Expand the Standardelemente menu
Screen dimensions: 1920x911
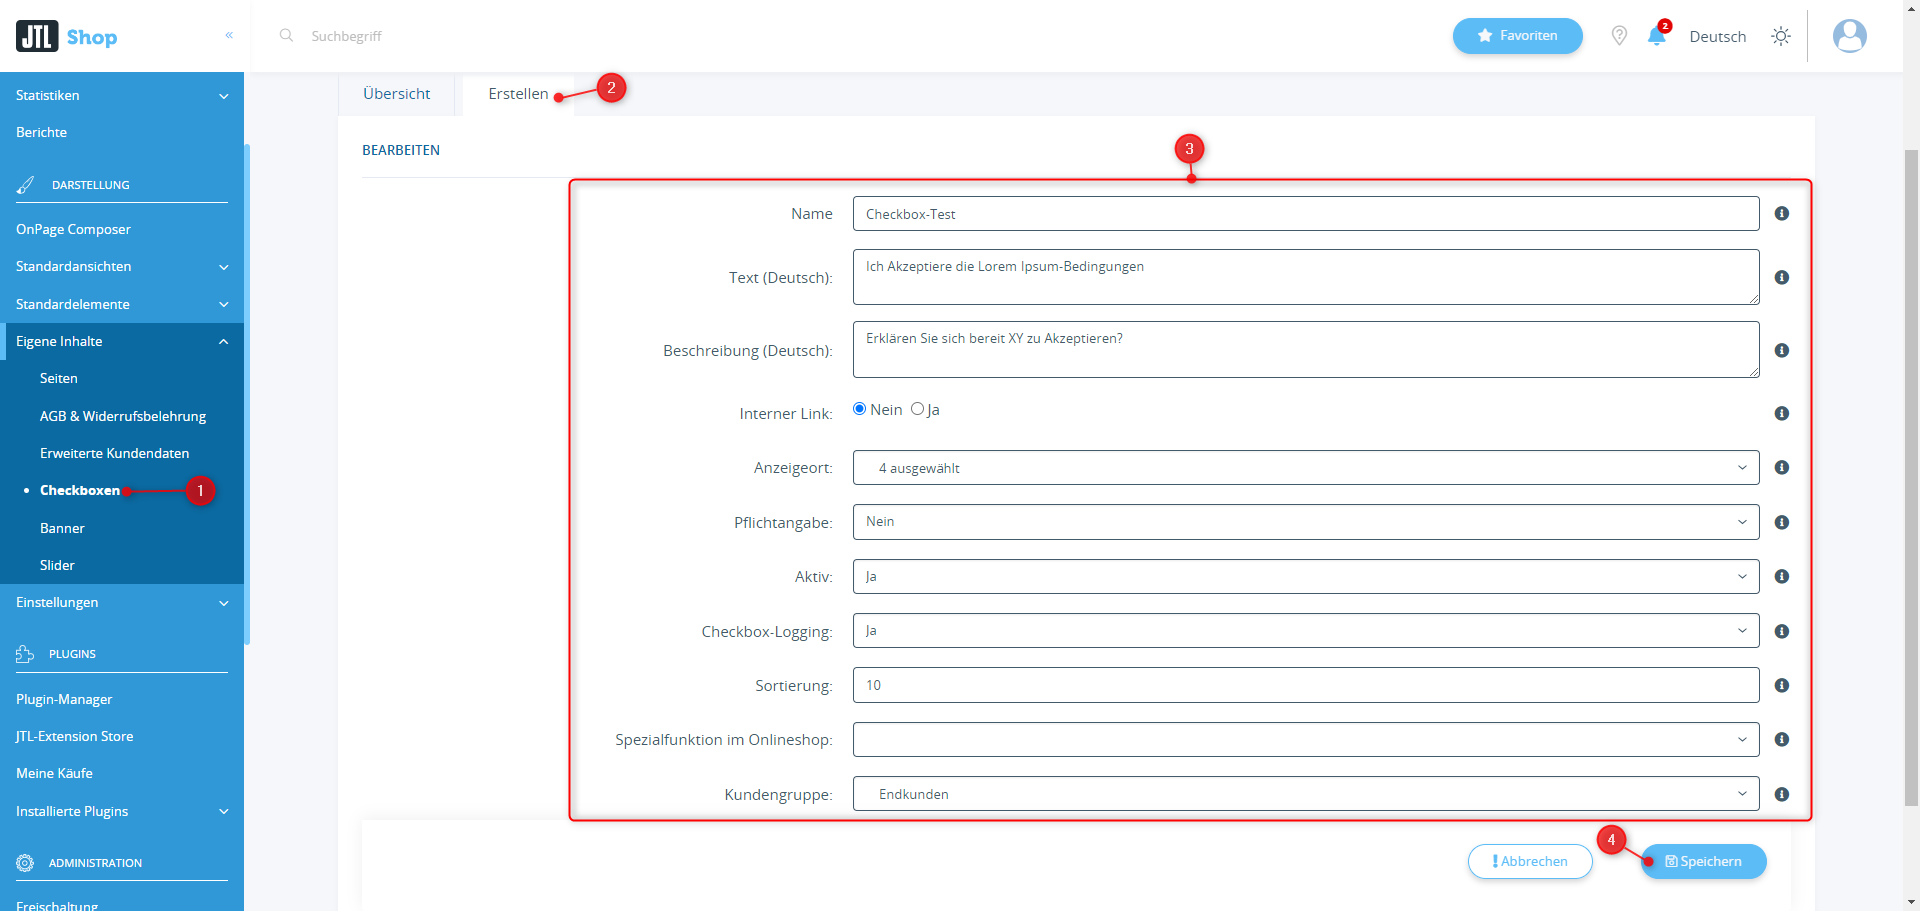[122, 305]
